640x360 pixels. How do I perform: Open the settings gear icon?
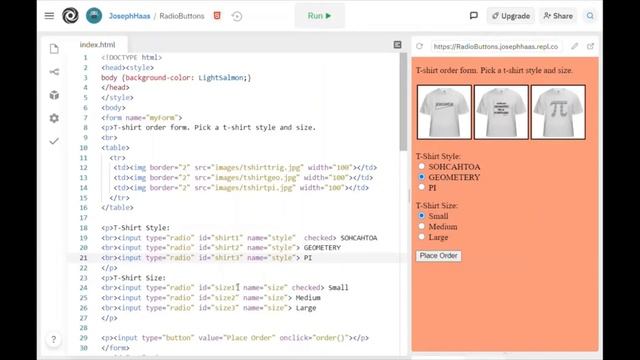pos(54,118)
